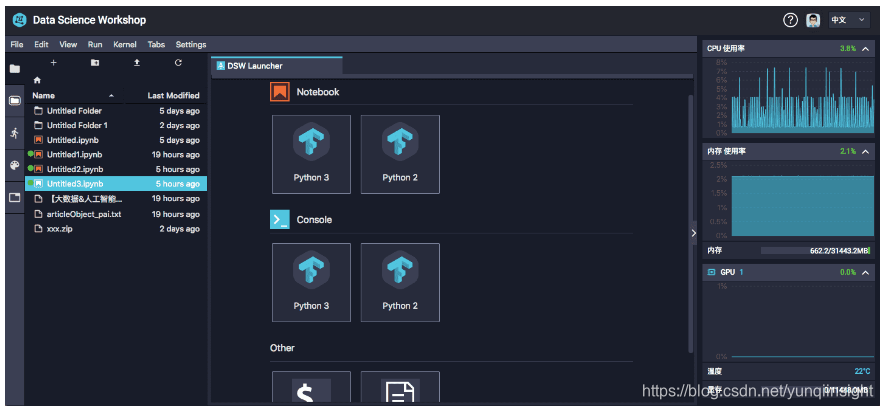Collapse the CPU 使用率 panel
The image size is (884, 410).
click(x=865, y=49)
